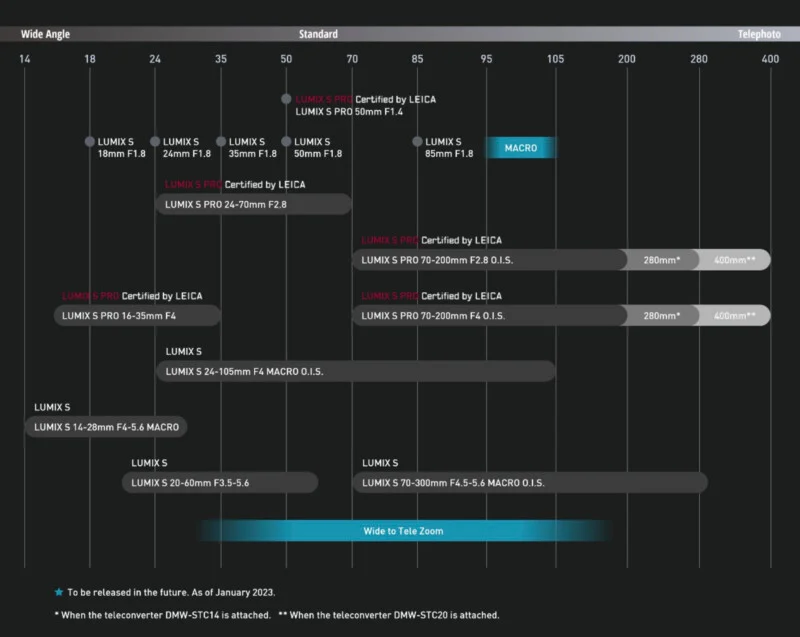Click the blue star in the footnote
Viewport: 800px width, 637px height.
tap(59, 592)
